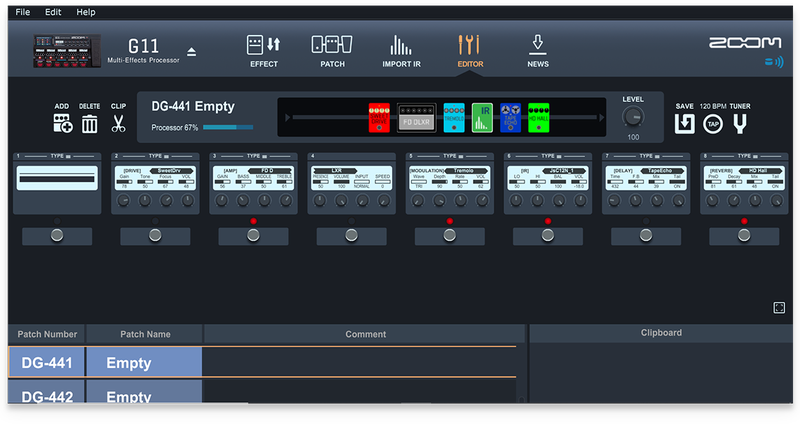Select the green HD Hall pedal in chain
The image size is (800, 437).
[539, 118]
